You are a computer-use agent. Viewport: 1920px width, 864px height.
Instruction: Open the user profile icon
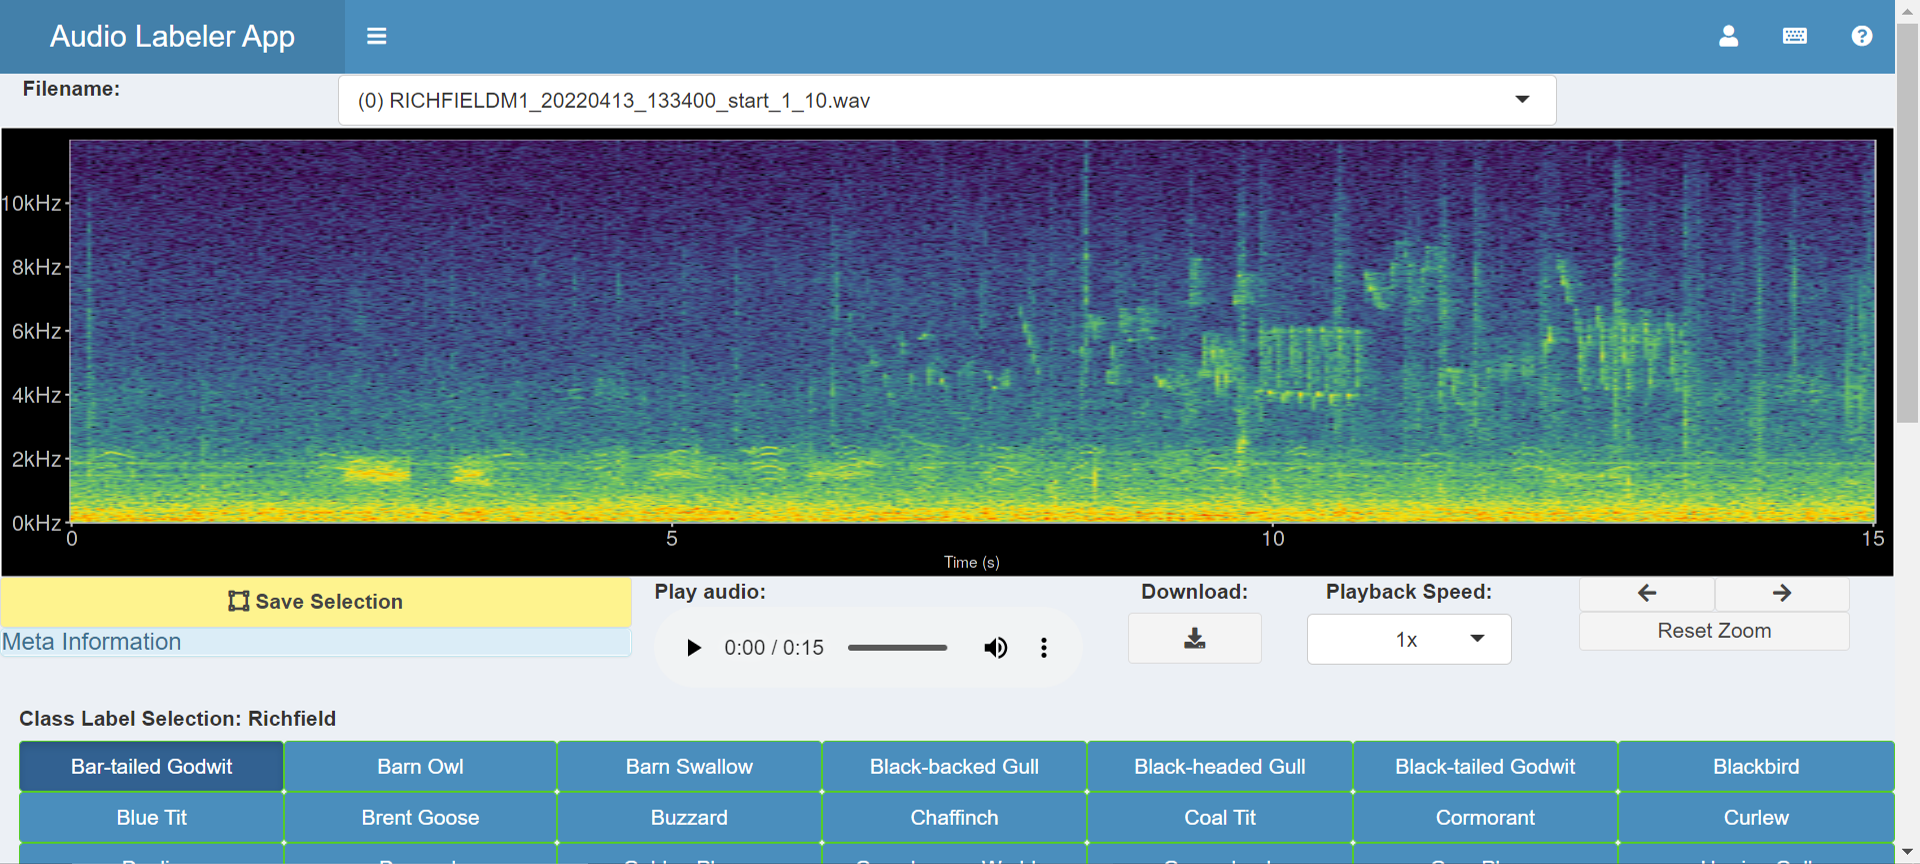pos(1728,36)
